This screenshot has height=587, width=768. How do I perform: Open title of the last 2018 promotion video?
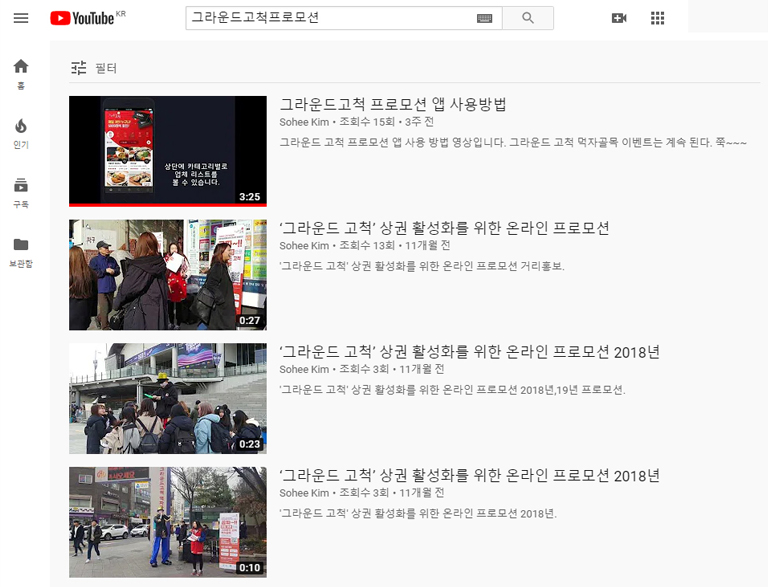point(469,475)
